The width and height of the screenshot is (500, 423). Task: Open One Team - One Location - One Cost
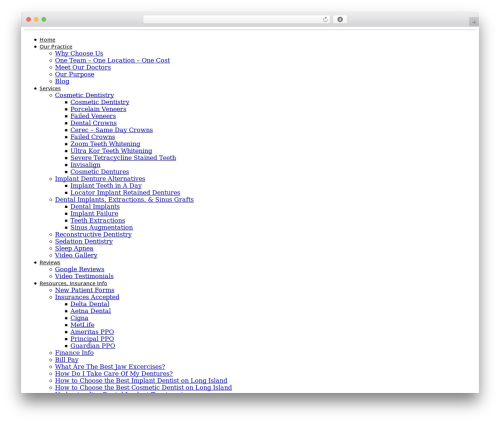pyautogui.click(x=112, y=60)
